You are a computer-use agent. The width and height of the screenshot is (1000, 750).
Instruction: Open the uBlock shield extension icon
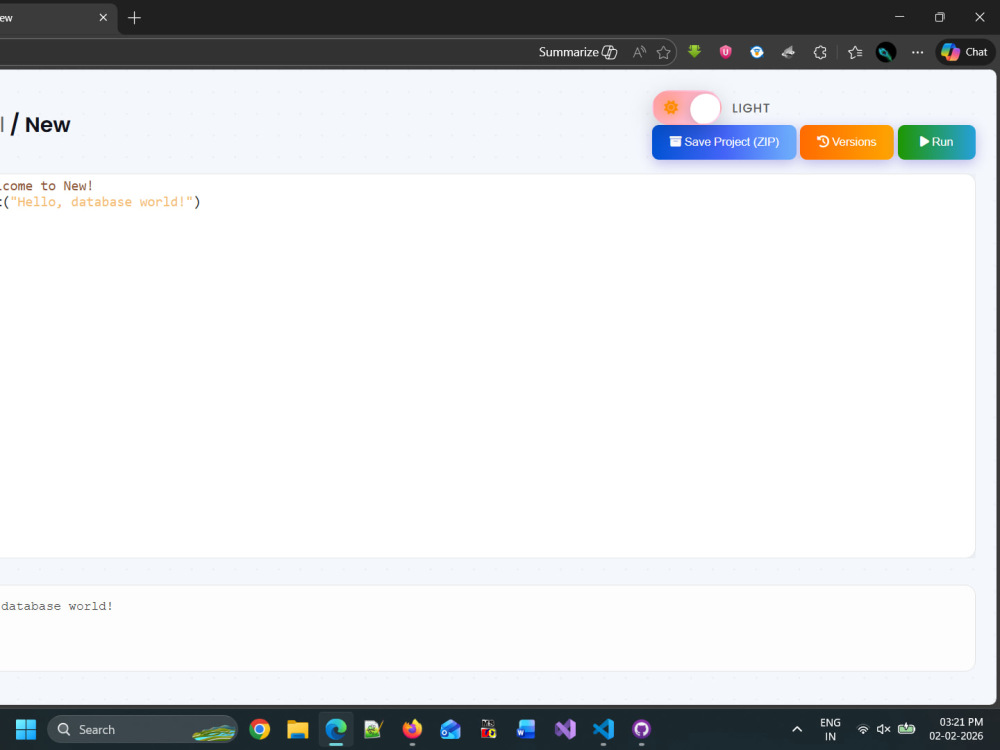click(x=725, y=52)
